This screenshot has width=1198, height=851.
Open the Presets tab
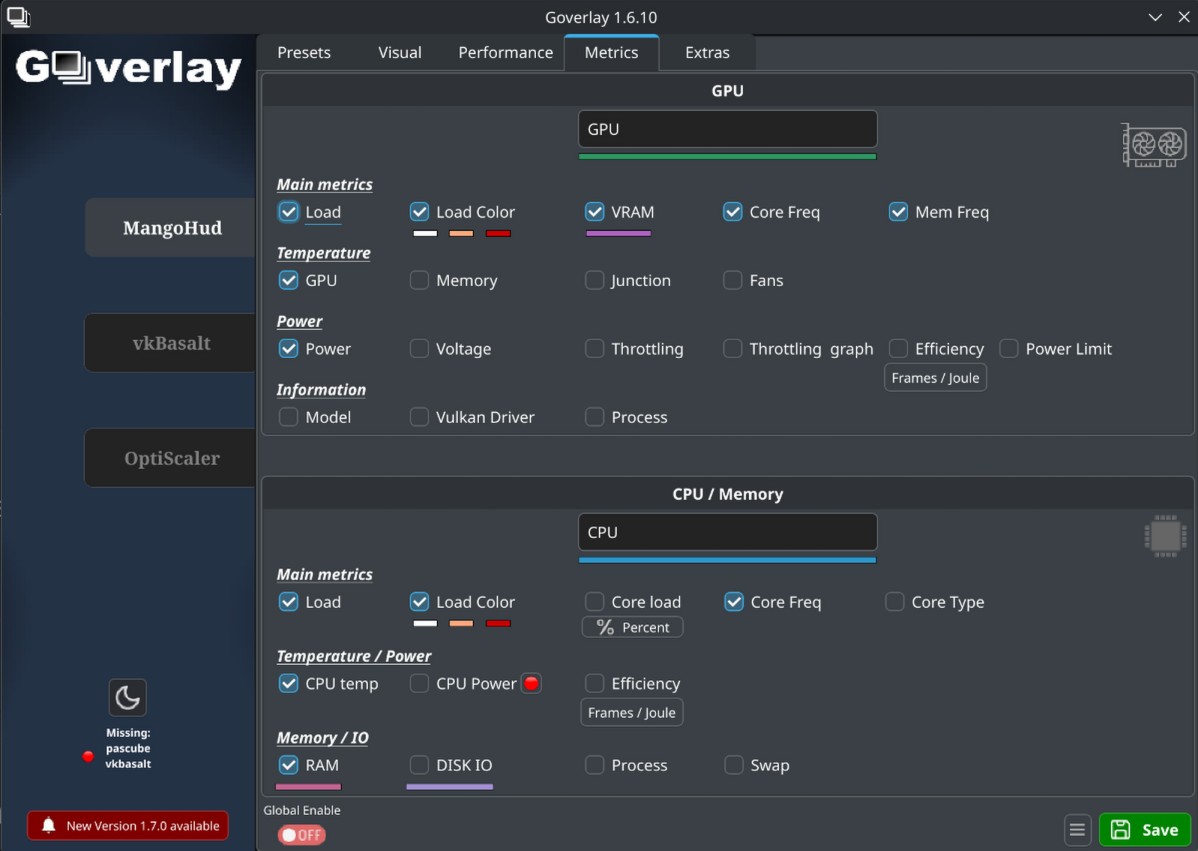[304, 53]
